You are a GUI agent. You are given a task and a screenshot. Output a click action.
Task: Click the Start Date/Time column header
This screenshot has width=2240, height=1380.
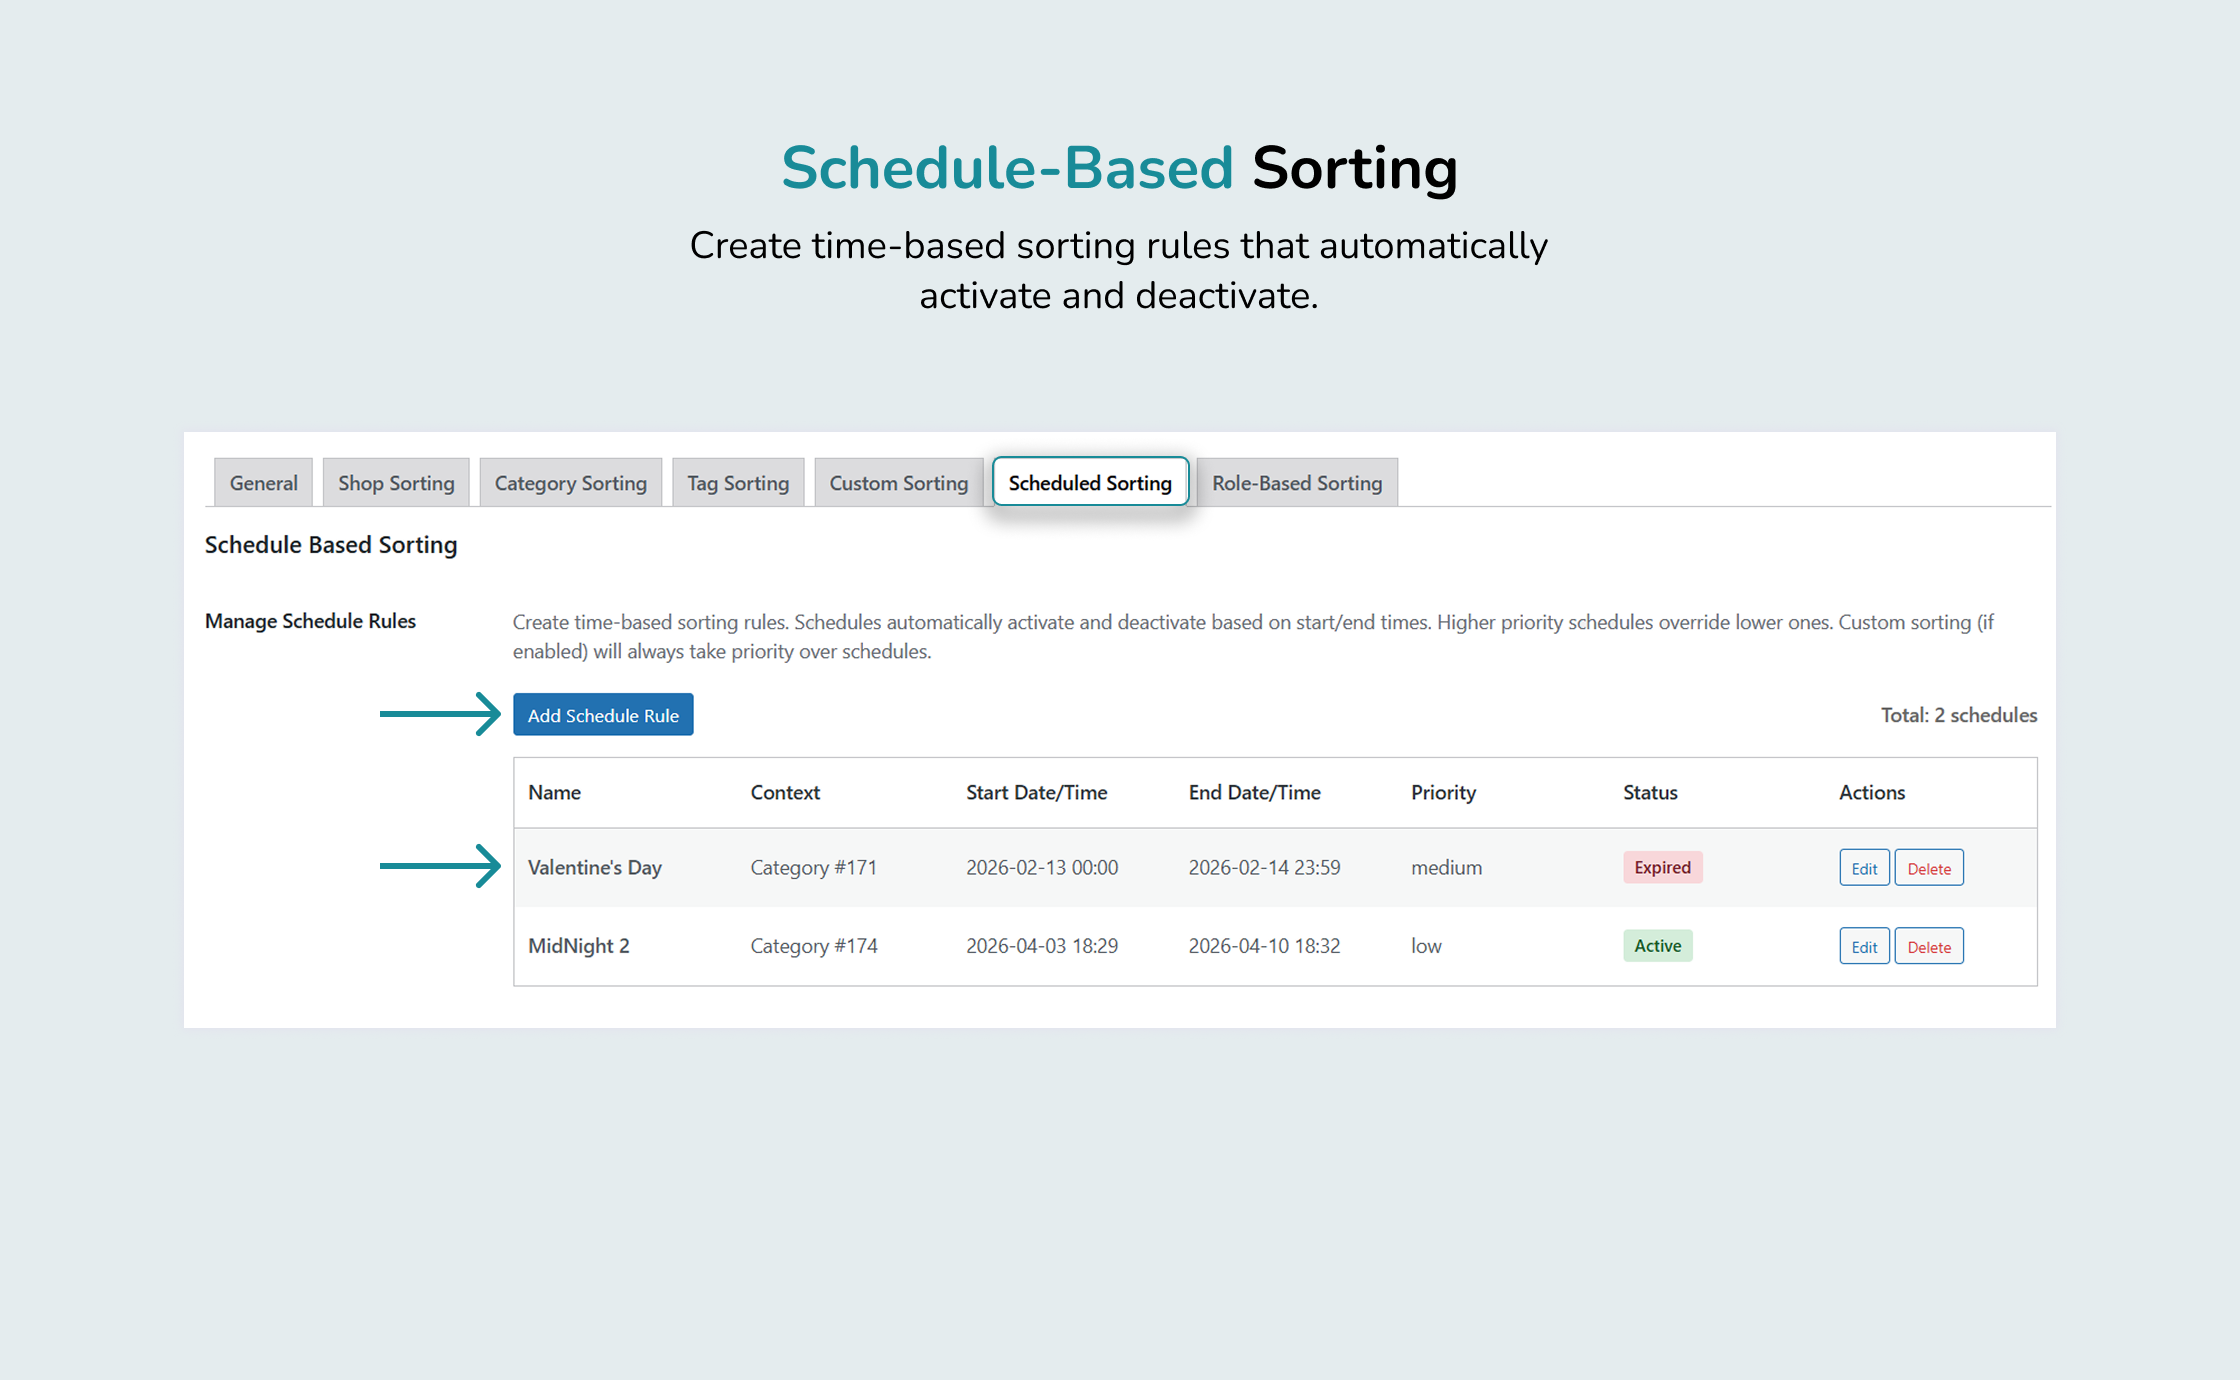coord(1036,792)
